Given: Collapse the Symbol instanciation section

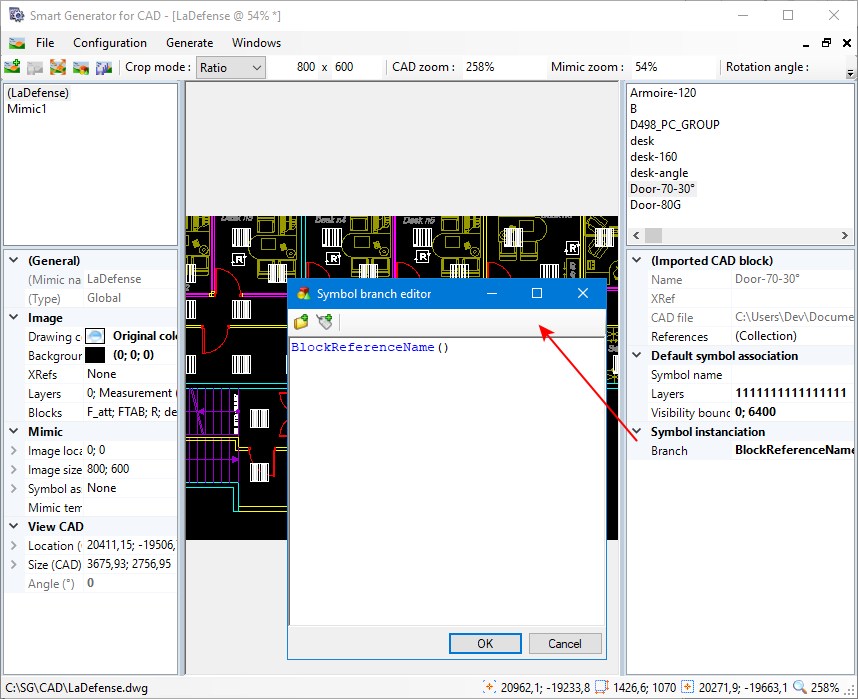Looking at the screenshot, I should coord(637,432).
